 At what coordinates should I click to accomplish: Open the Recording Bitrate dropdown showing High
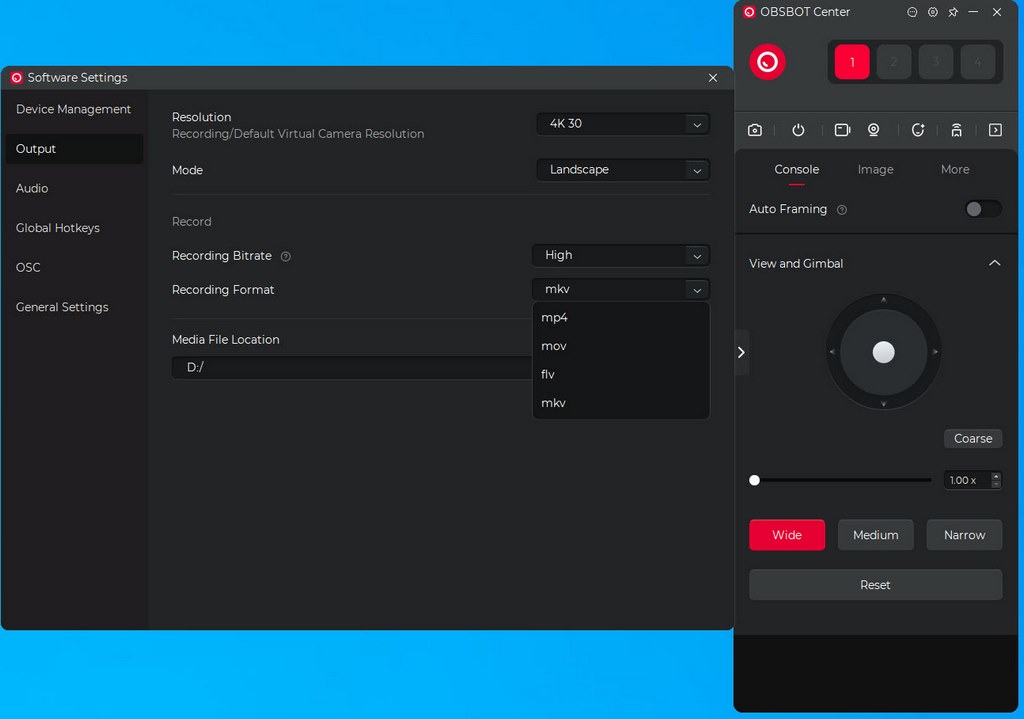tap(621, 255)
